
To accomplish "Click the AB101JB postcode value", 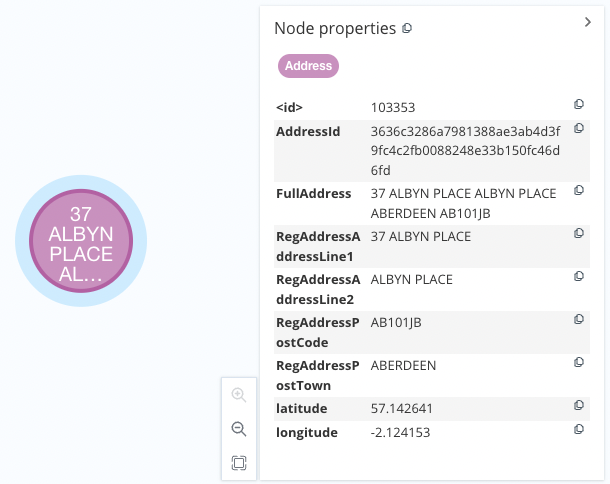I will click(396, 322).
